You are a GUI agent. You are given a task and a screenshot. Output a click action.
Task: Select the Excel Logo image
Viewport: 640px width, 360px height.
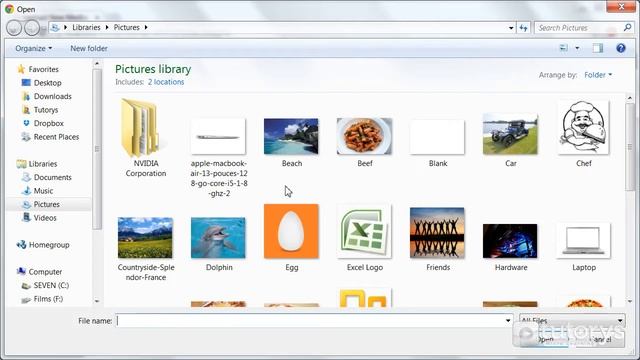click(364, 238)
